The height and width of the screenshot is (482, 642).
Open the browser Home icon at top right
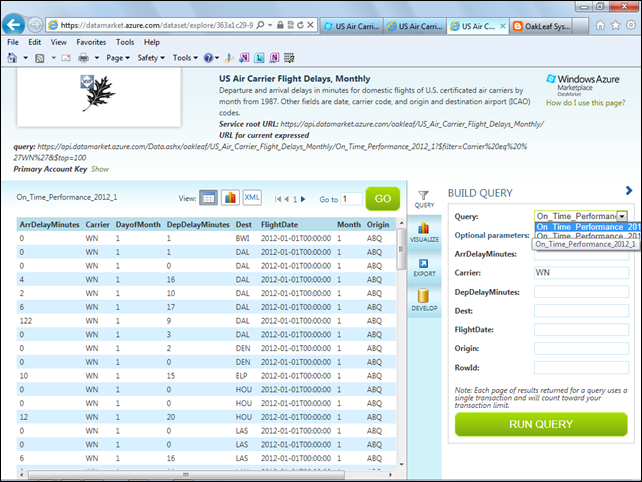(600, 25)
